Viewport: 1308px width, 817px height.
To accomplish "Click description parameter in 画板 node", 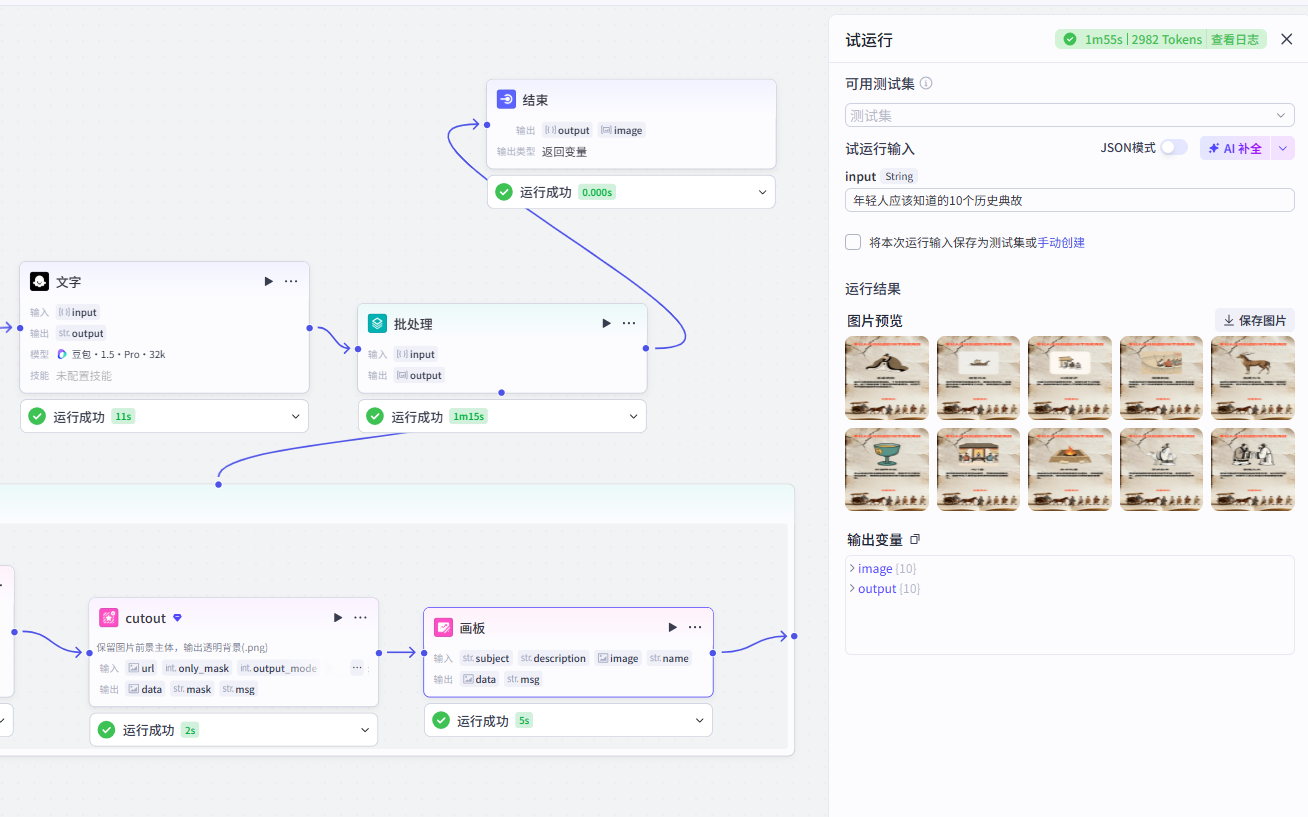I will [553, 658].
